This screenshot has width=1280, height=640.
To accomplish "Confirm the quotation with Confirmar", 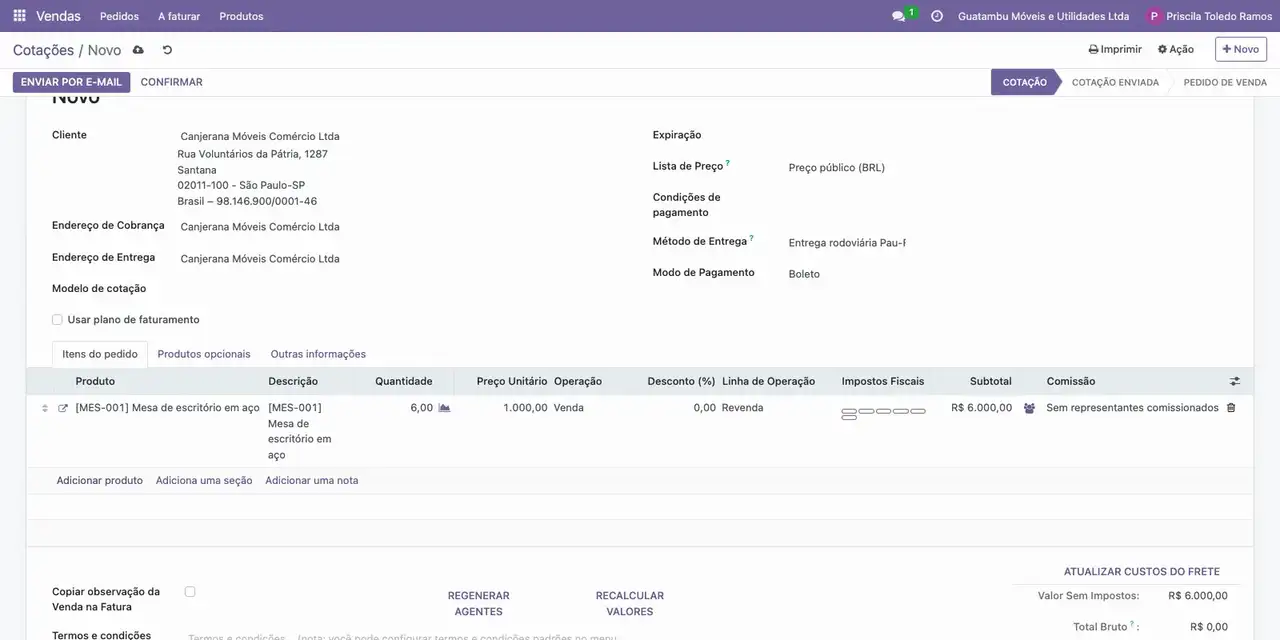I will tap(172, 82).
